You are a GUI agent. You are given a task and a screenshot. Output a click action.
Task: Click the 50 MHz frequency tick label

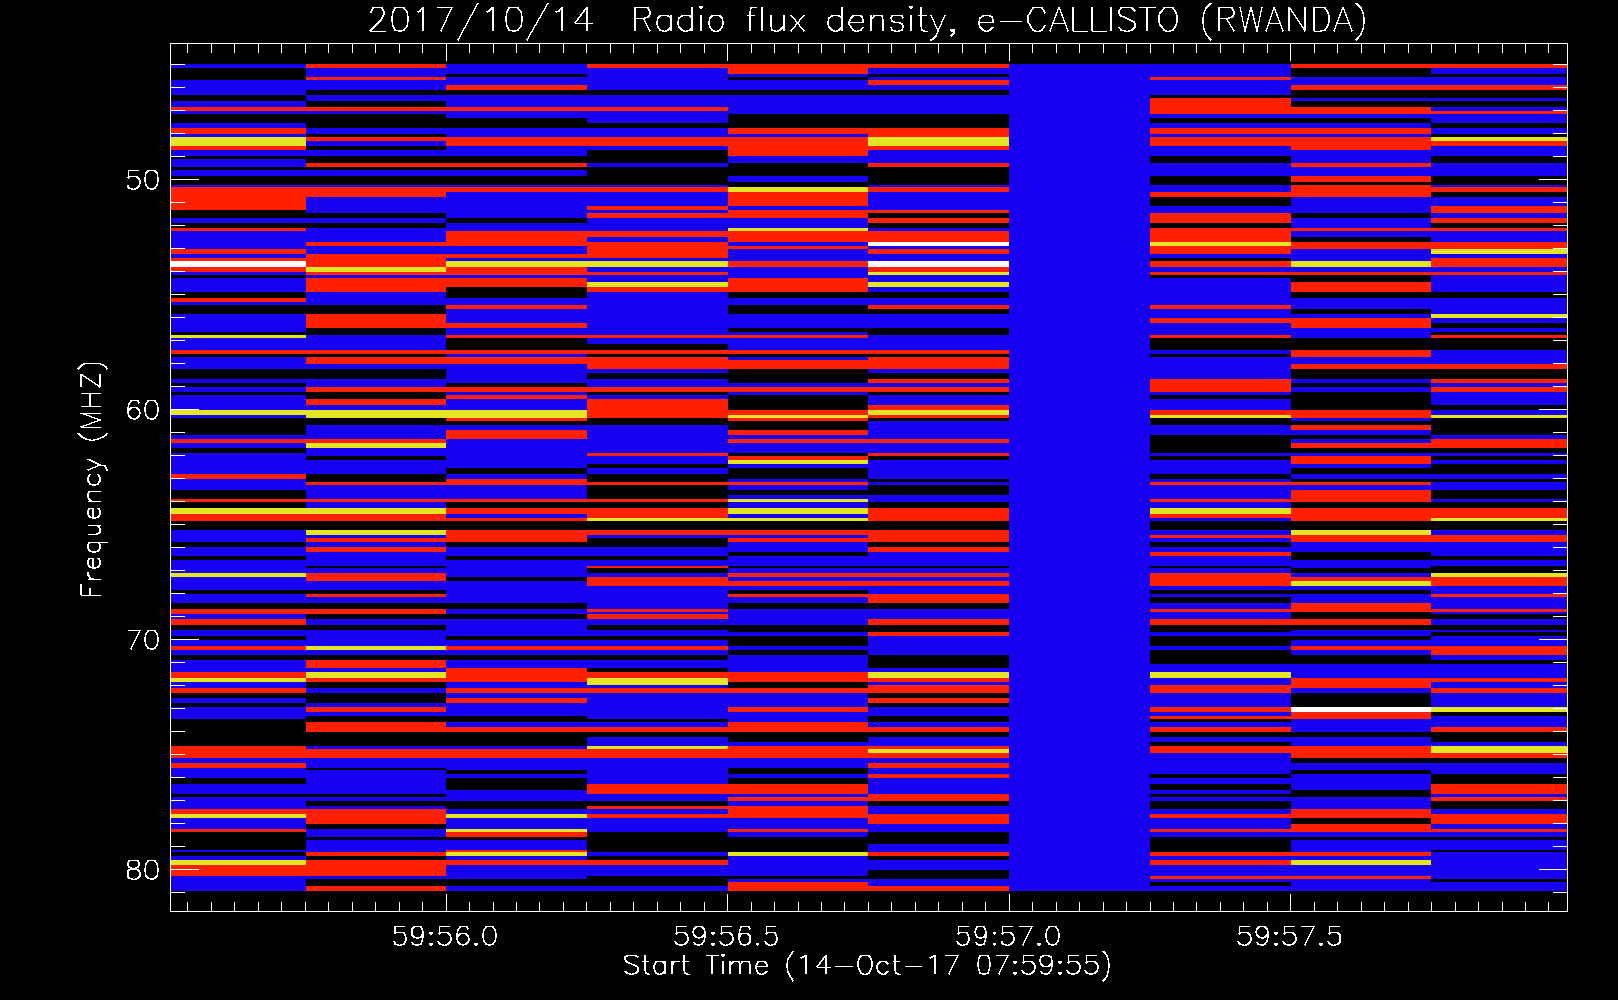click(x=143, y=180)
